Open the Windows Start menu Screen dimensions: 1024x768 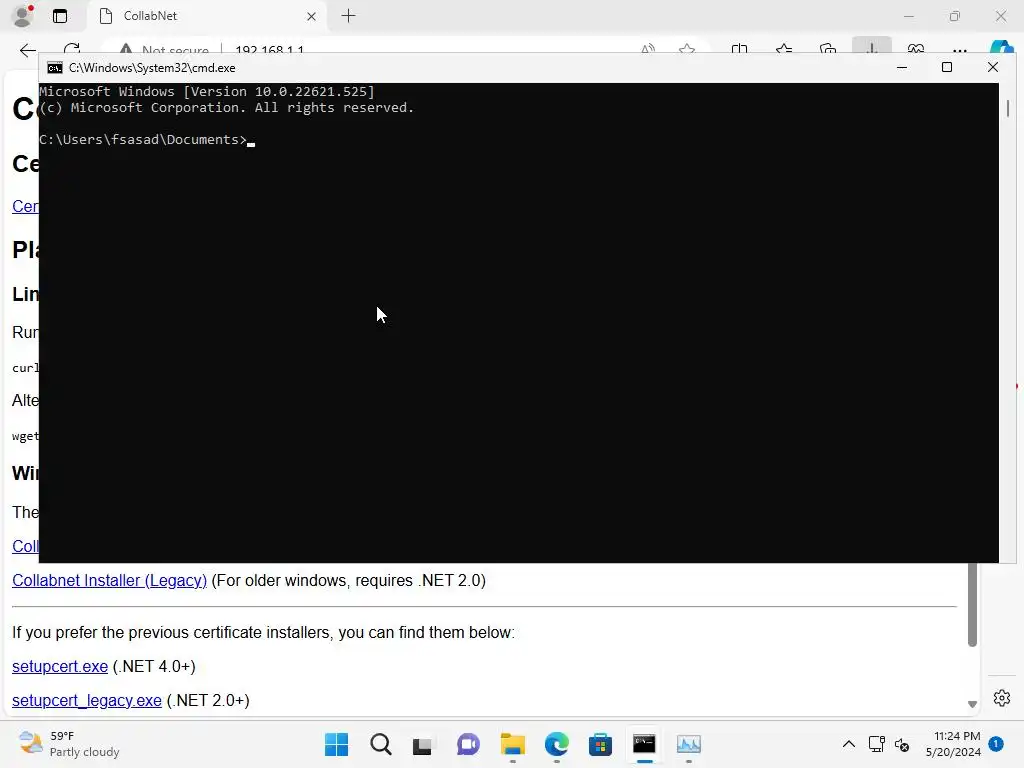[x=336, y=744]
